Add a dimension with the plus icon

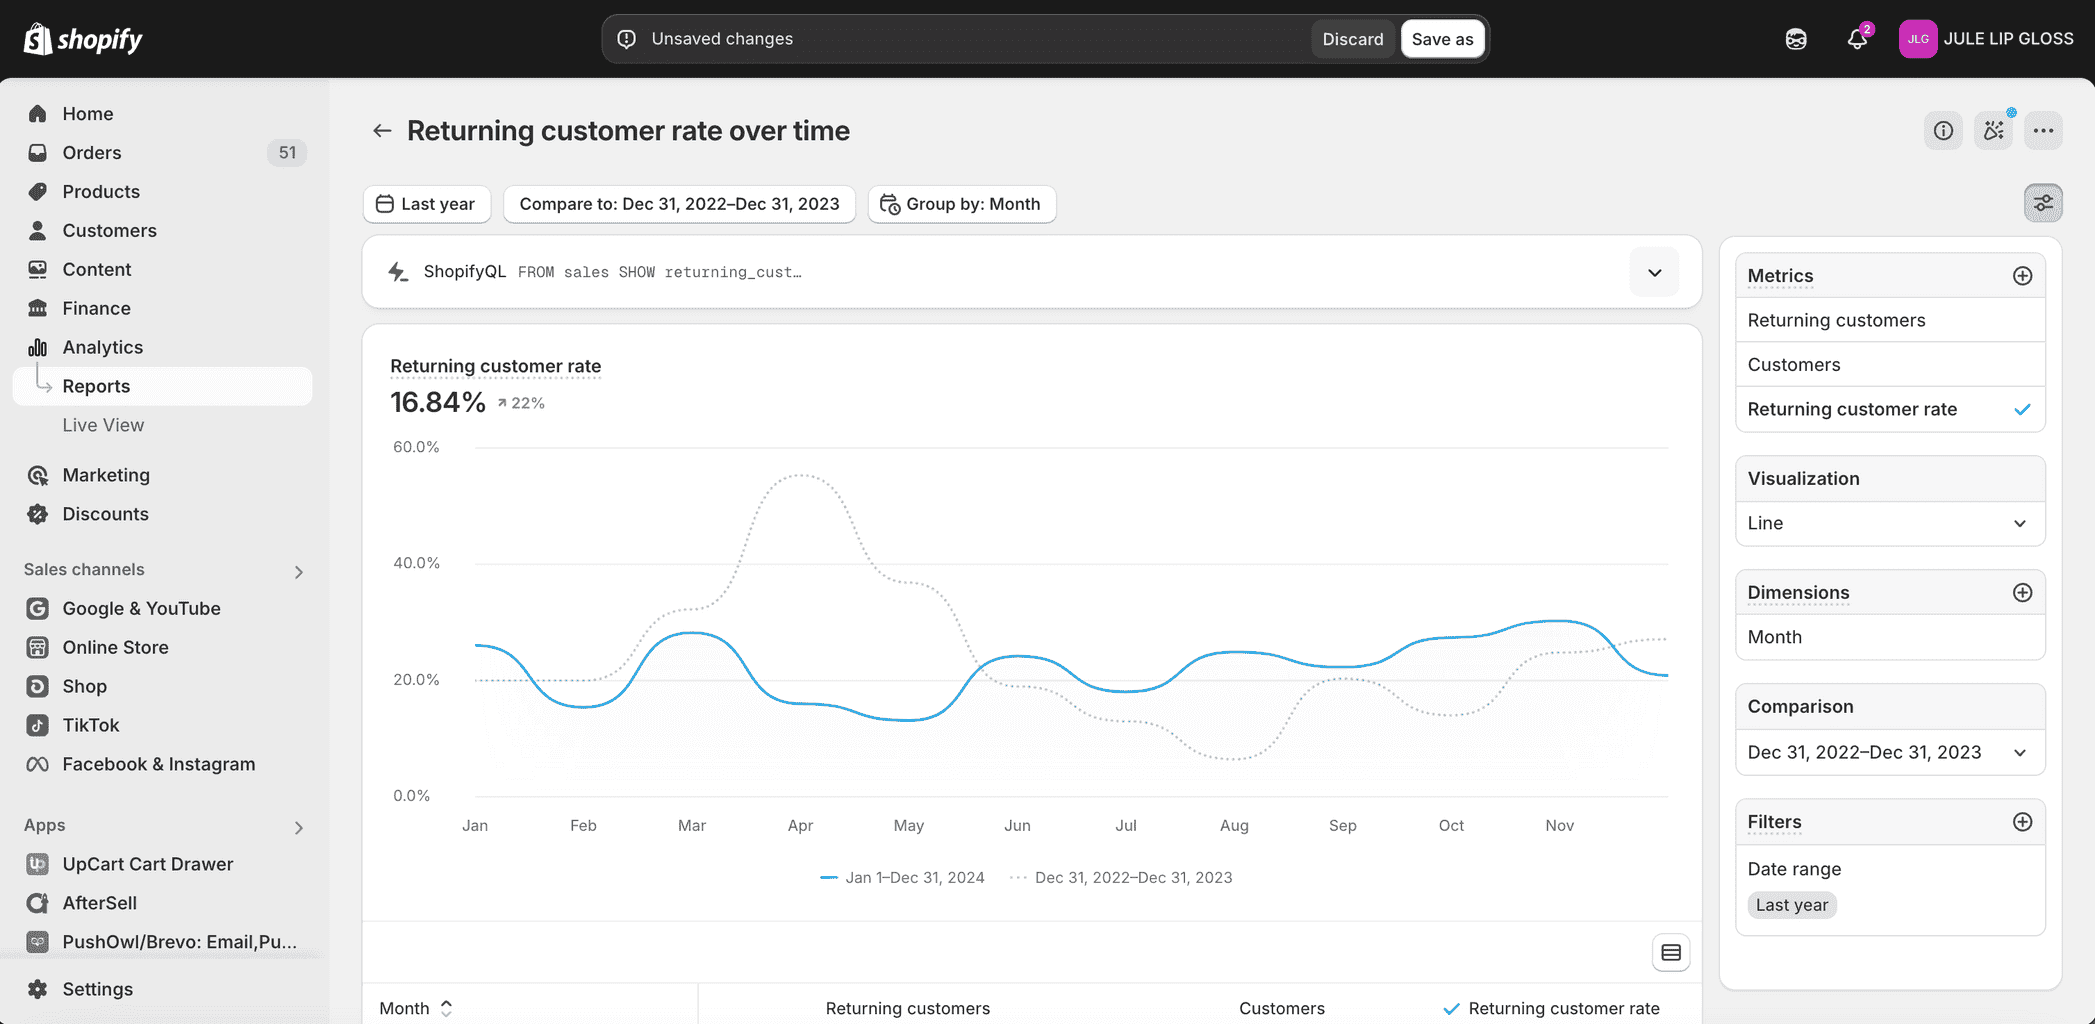coord(2022,593)
